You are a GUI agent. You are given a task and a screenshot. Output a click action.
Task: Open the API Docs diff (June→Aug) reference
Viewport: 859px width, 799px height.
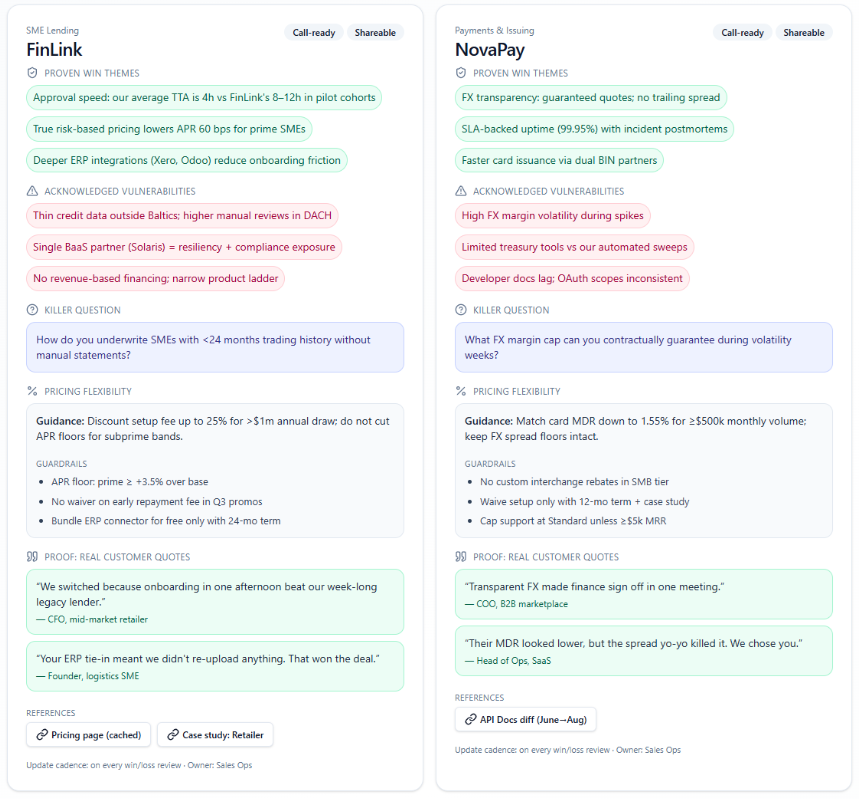point(527,719)
